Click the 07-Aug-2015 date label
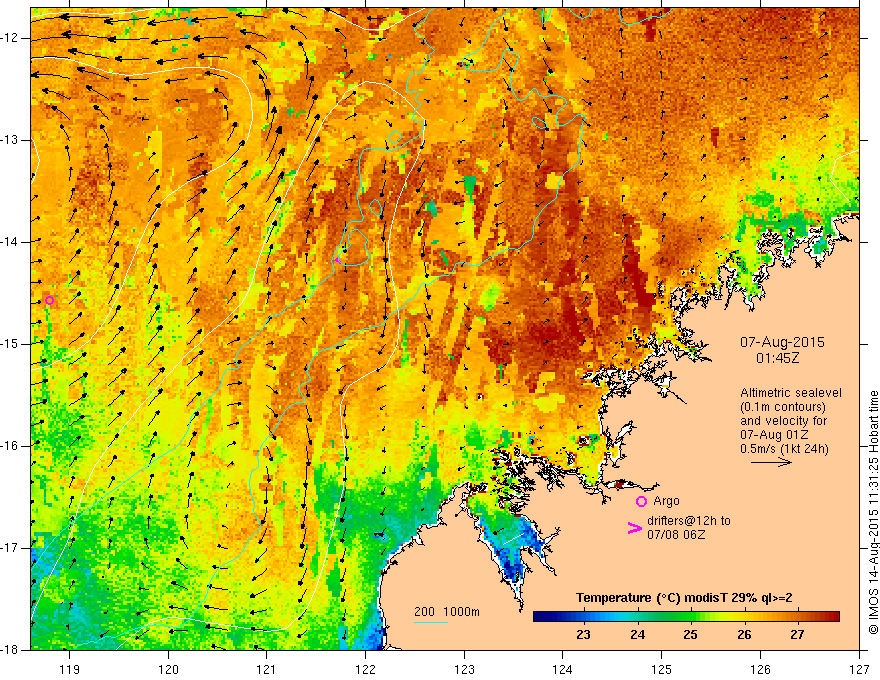The image size is (880, 680). (x=782, y=342)
